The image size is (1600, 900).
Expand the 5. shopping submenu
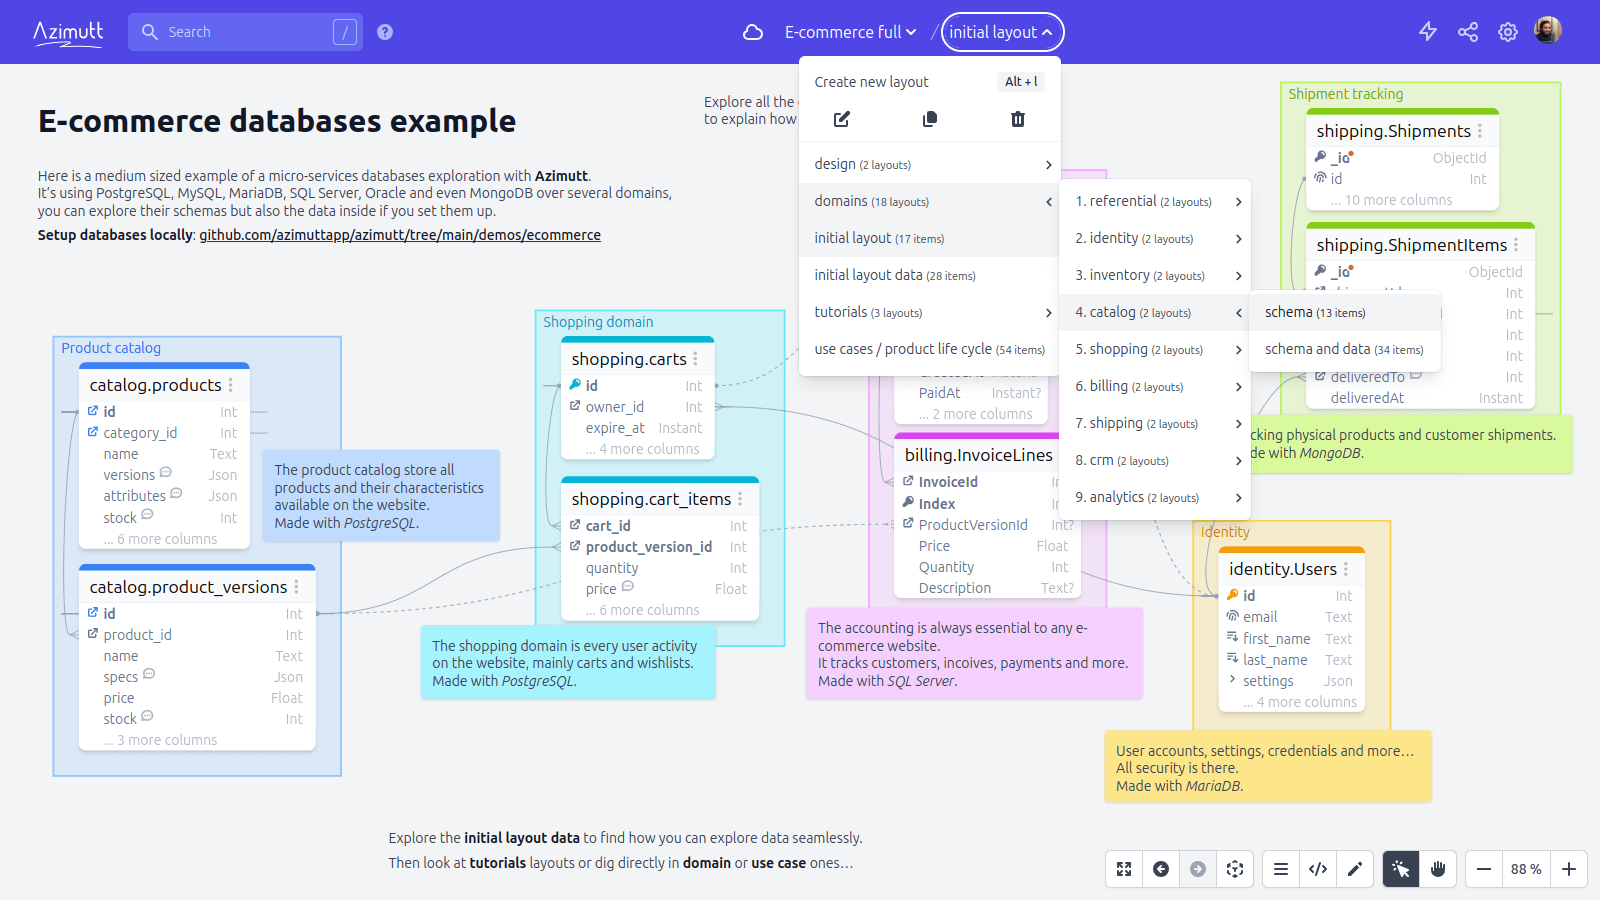click(x=1155, y=349)
